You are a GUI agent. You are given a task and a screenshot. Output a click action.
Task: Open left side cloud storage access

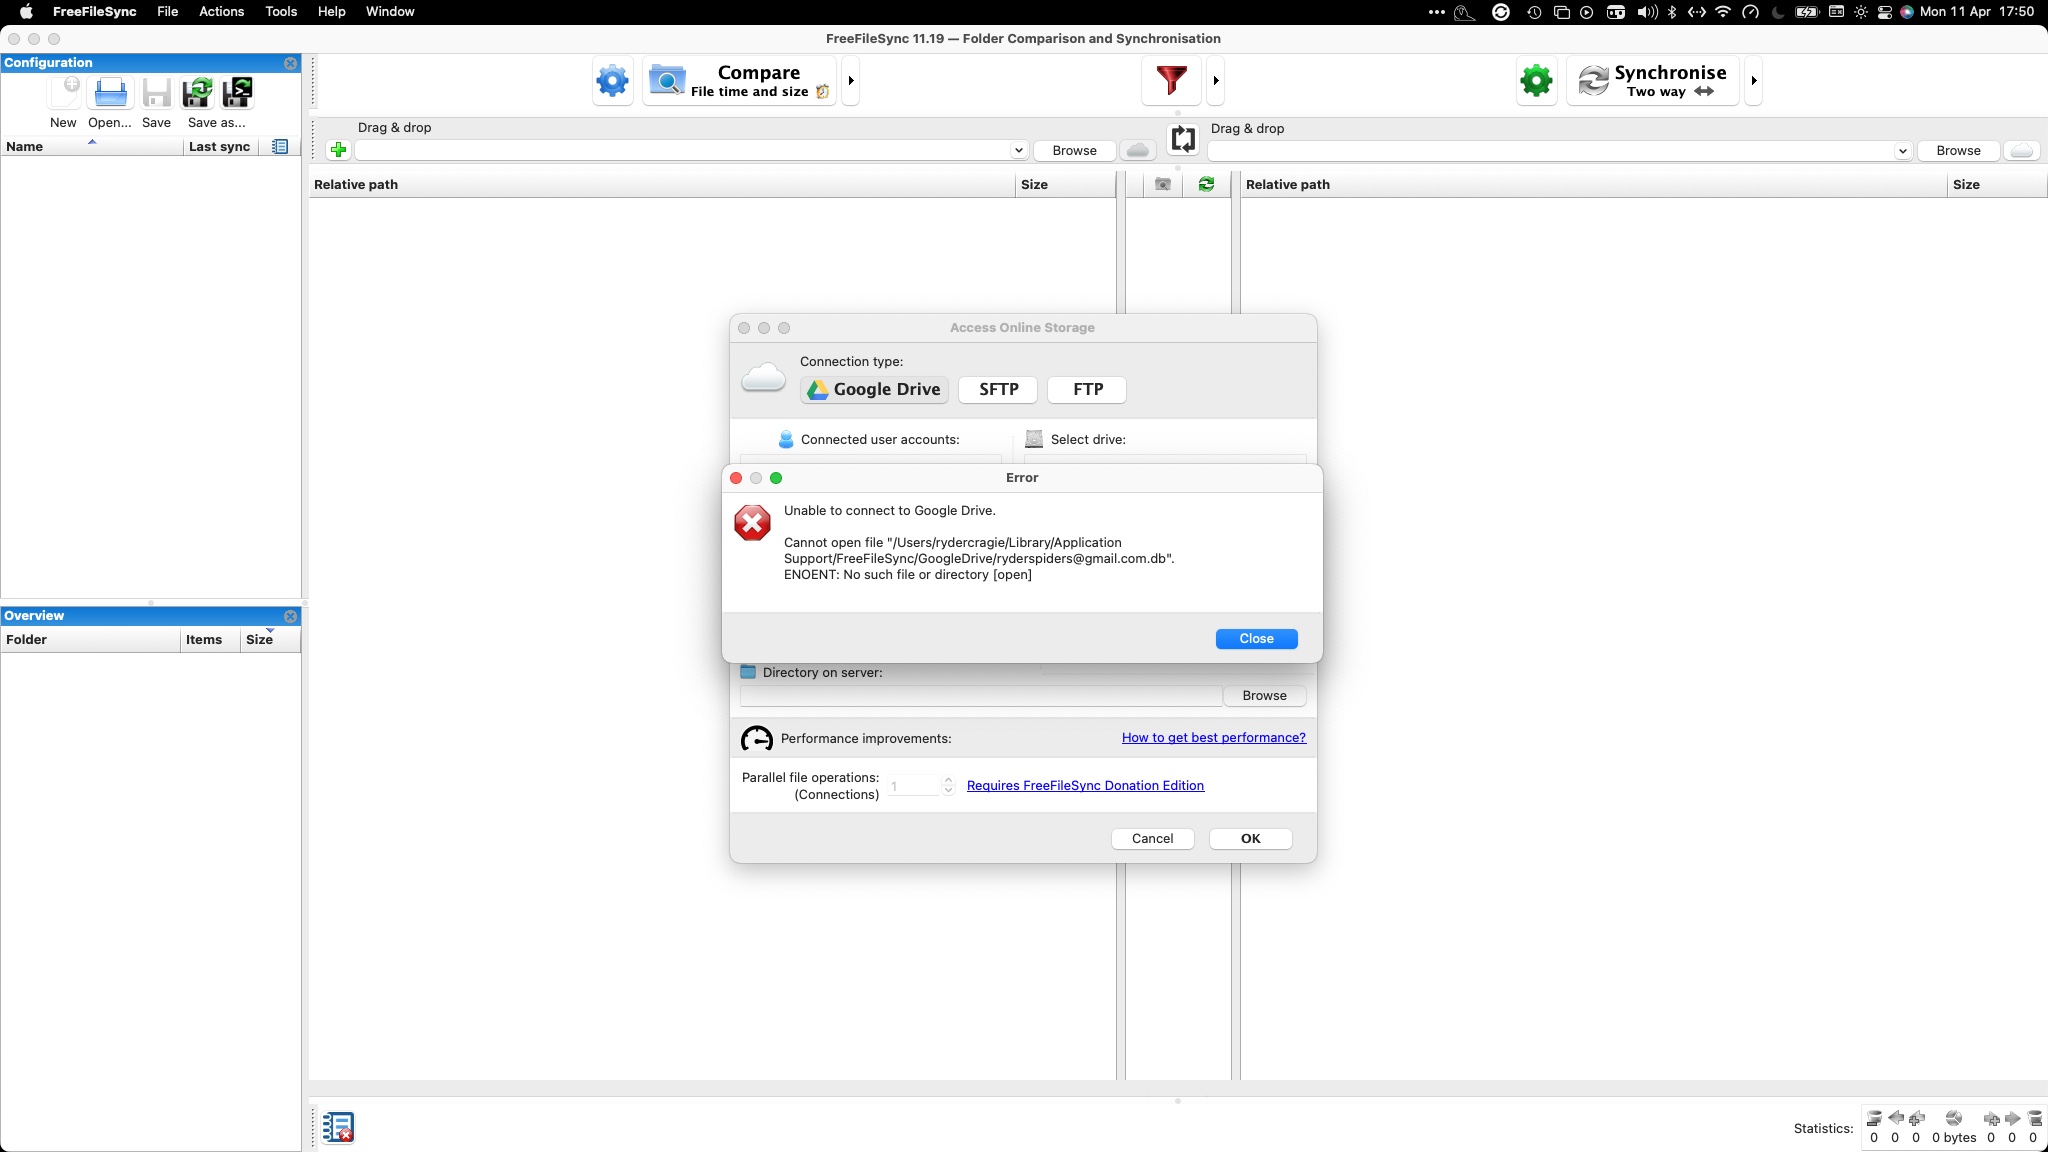click(x=1137, y=150)
